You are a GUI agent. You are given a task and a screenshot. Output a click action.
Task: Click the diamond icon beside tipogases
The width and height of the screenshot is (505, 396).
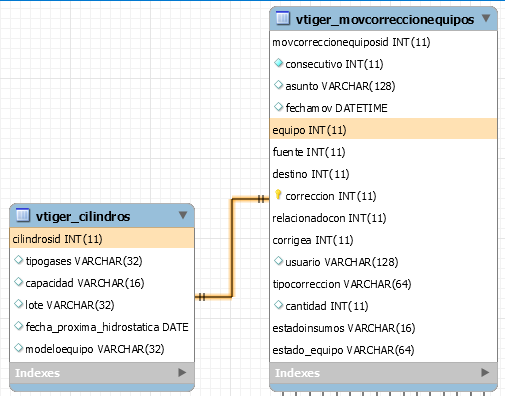[x=18, y=260]
